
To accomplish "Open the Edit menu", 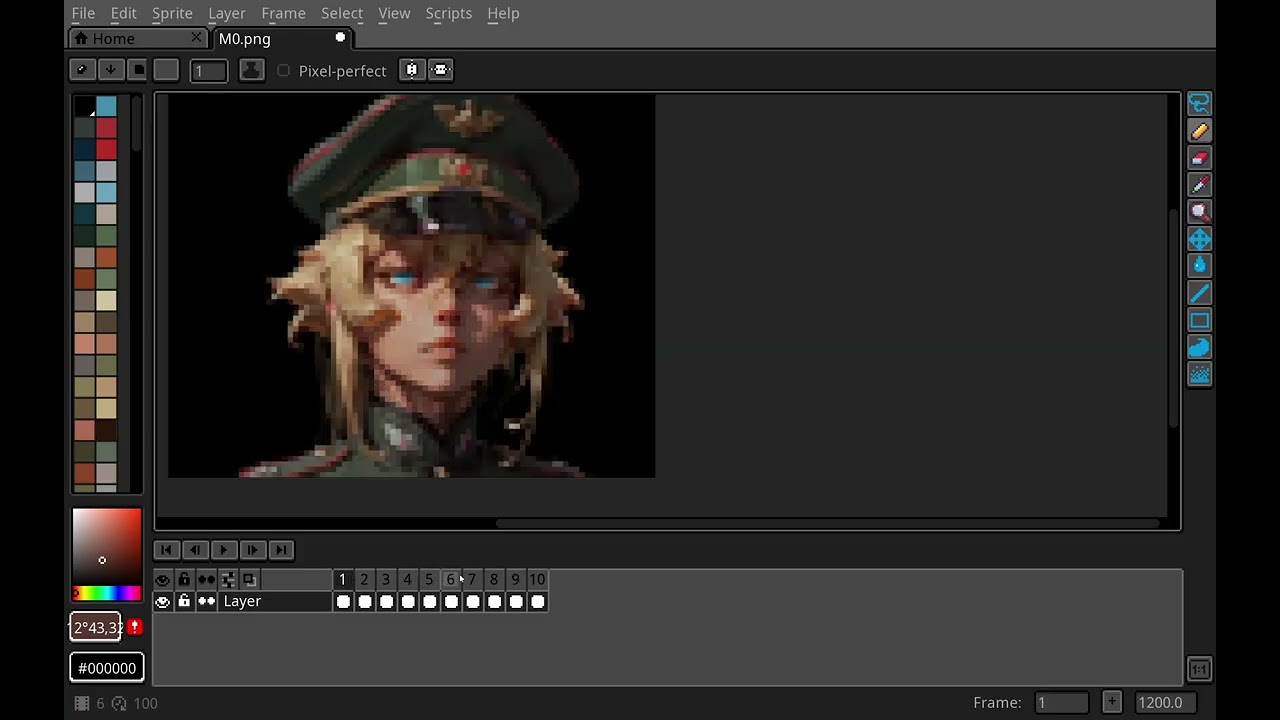I will [123, 13].
